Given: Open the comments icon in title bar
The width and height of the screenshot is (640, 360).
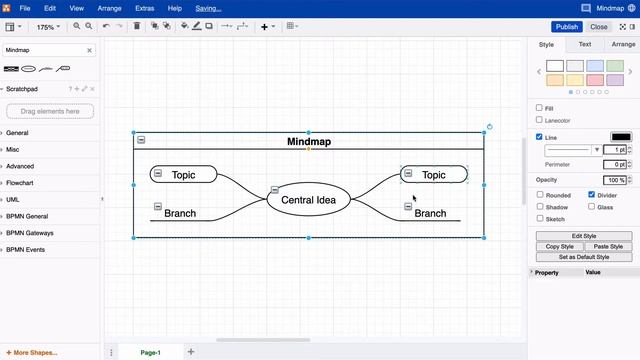Looking at the screenshot, I should coord(586,8).
